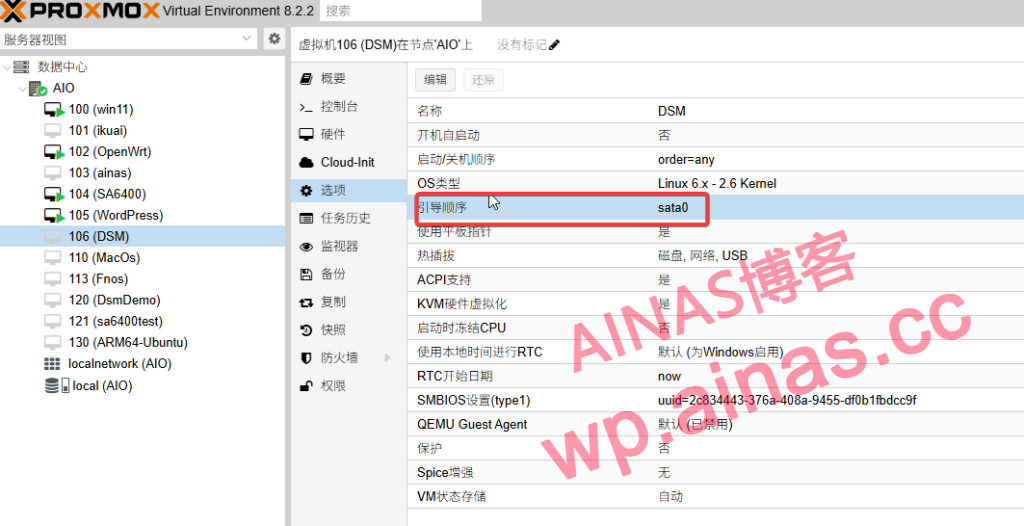Select the 名称 DSM row

(x=715, y=111)
